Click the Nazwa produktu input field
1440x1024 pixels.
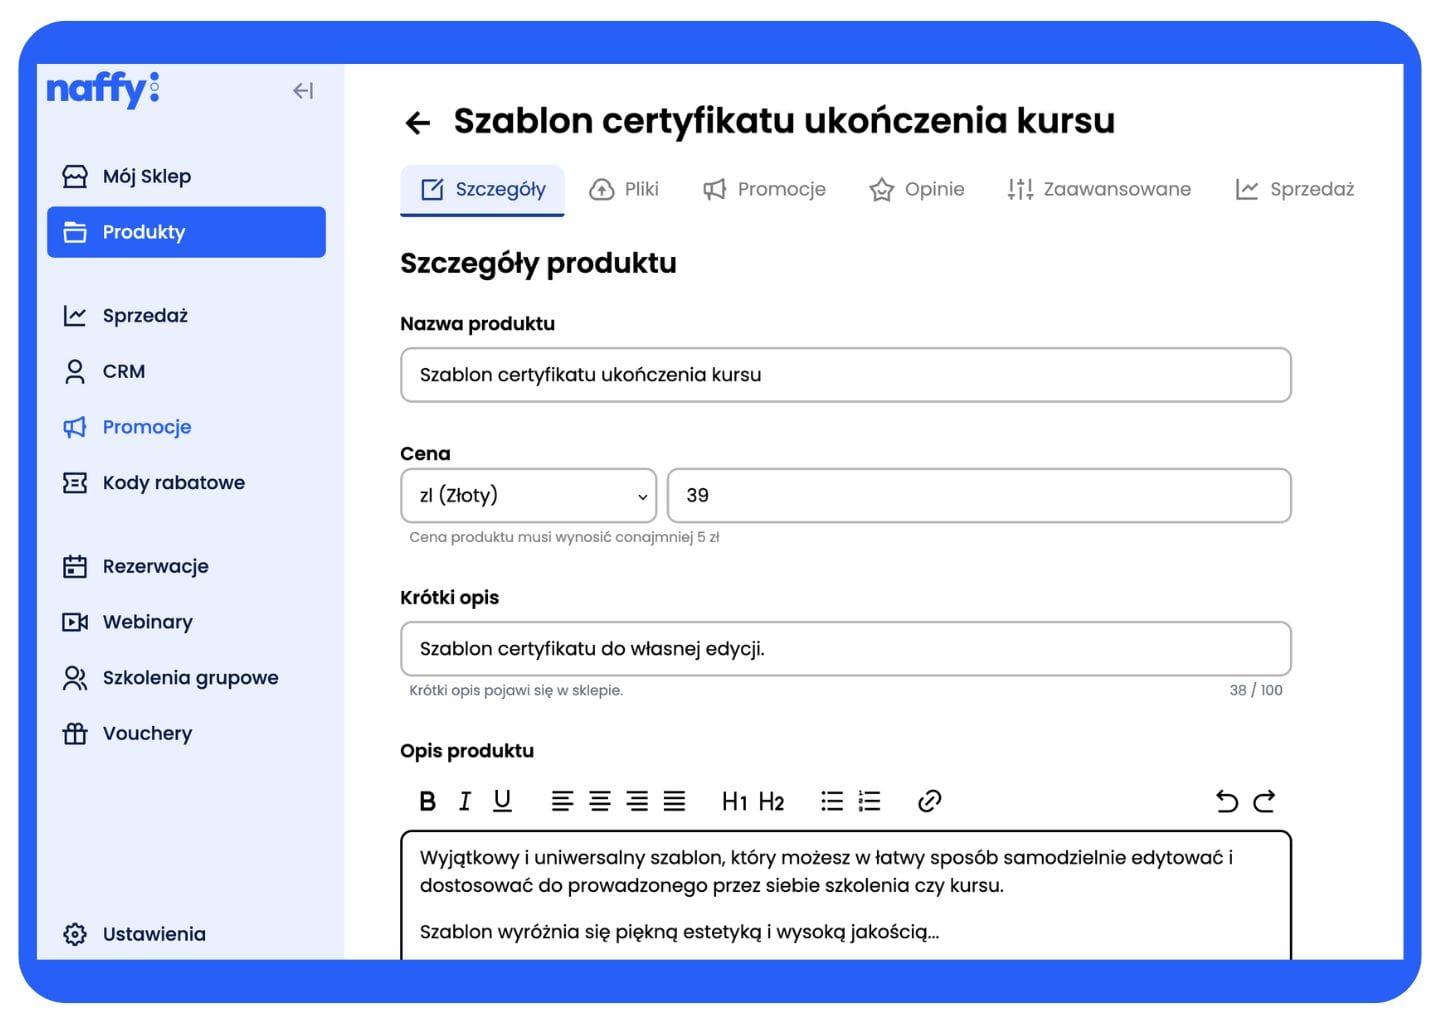pos(846,375)
